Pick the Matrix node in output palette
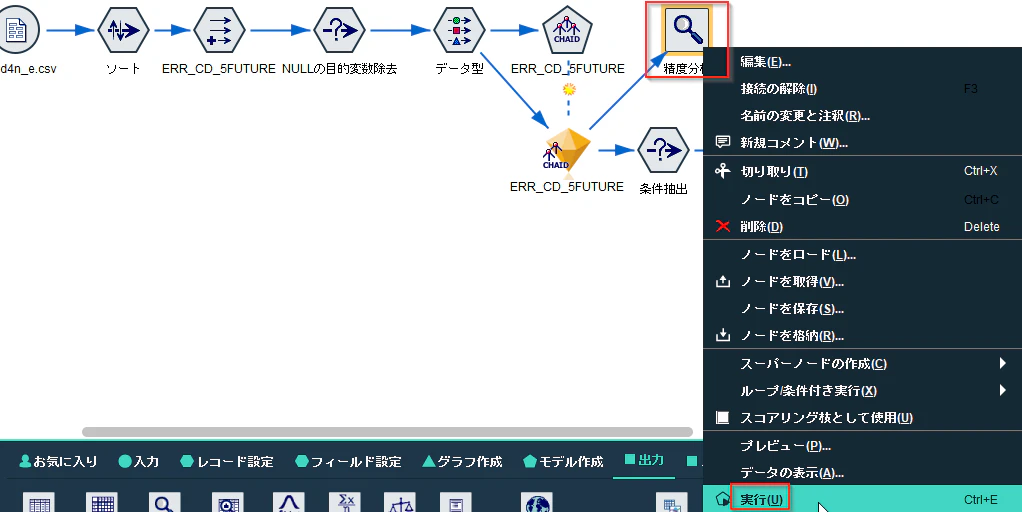Screen dimensions: 1022x512 (102, 502)
